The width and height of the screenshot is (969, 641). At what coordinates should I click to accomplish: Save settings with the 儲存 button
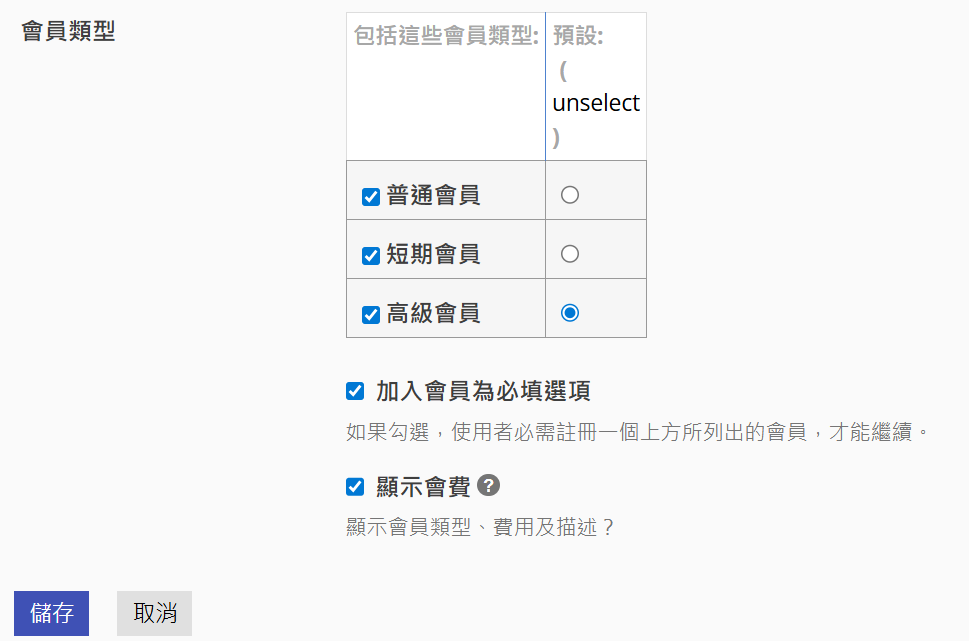(x=51, y=613)
